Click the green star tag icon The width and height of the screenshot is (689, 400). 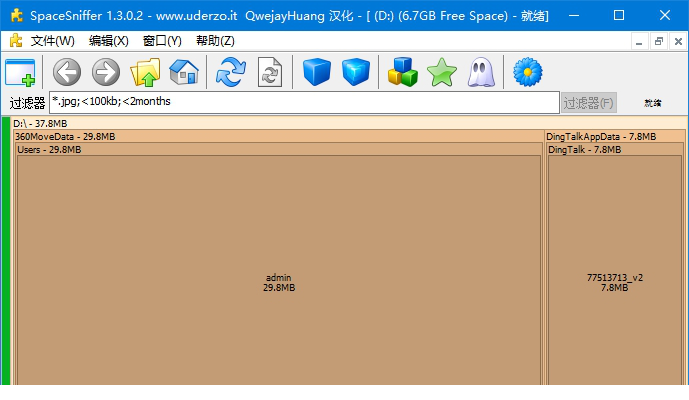click(442, 73)
